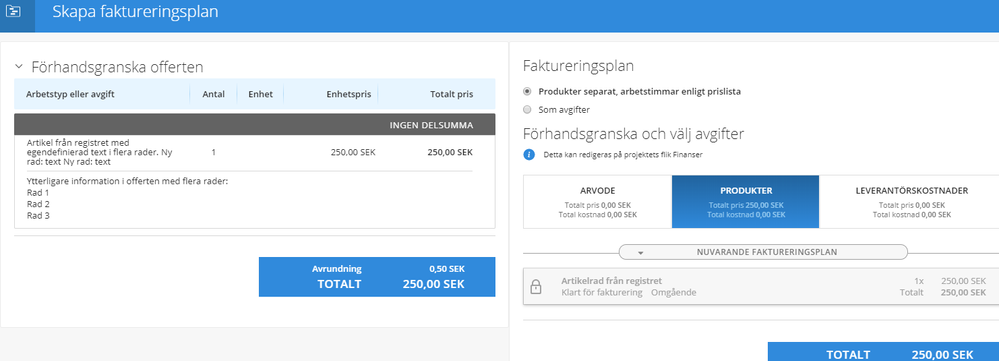The width and height of the screenshot is (999, 361).
Task: Click the Antal column header
Action: point(213,94)
